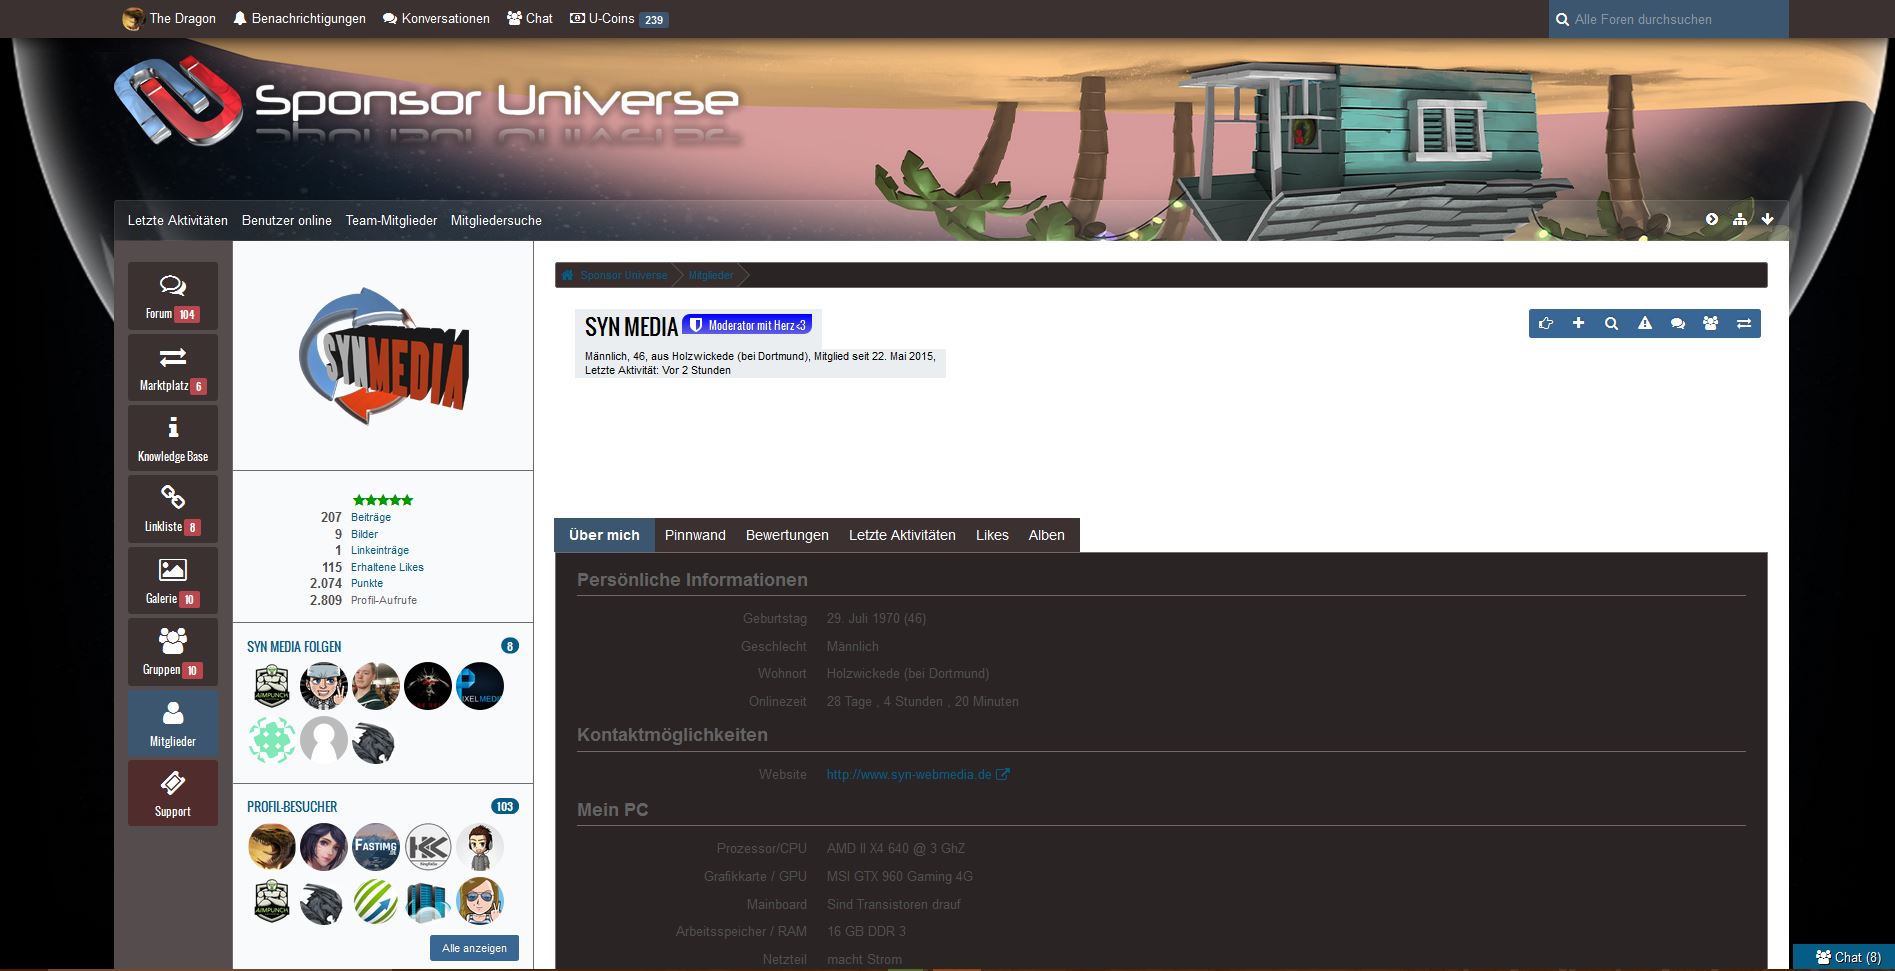Open the Linkliste sidebar button
Viewport: 1895px width, 971px height.
[x=173, y=510]
